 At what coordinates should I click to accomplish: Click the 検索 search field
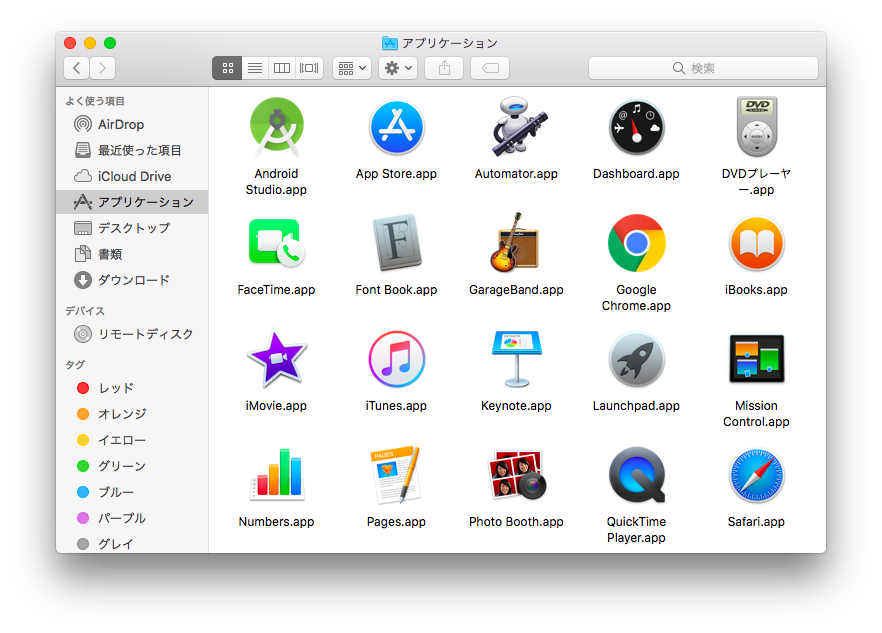click(703, 68)
